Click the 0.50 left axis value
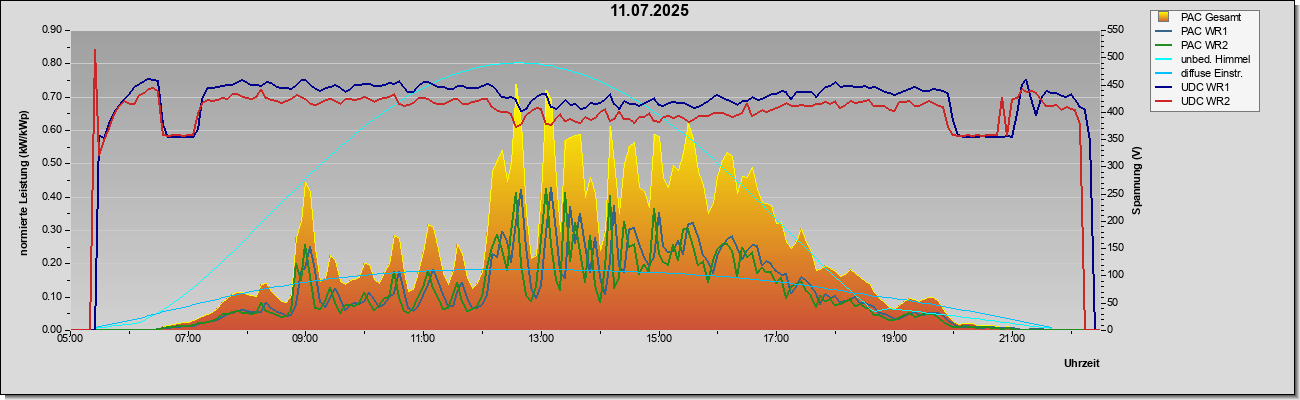 [51, 163]
